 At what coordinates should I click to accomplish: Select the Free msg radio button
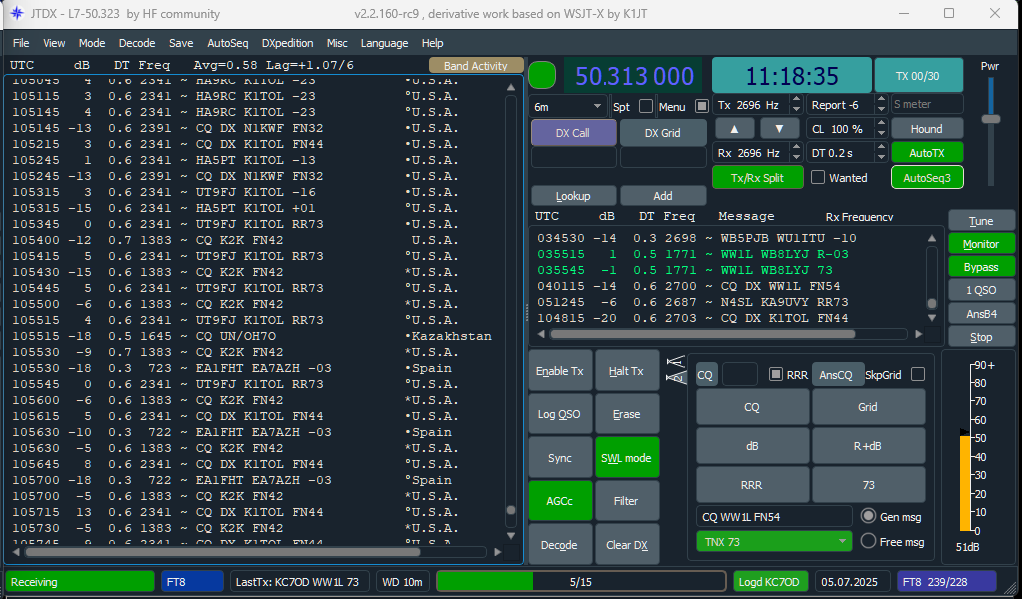(868, 541)
